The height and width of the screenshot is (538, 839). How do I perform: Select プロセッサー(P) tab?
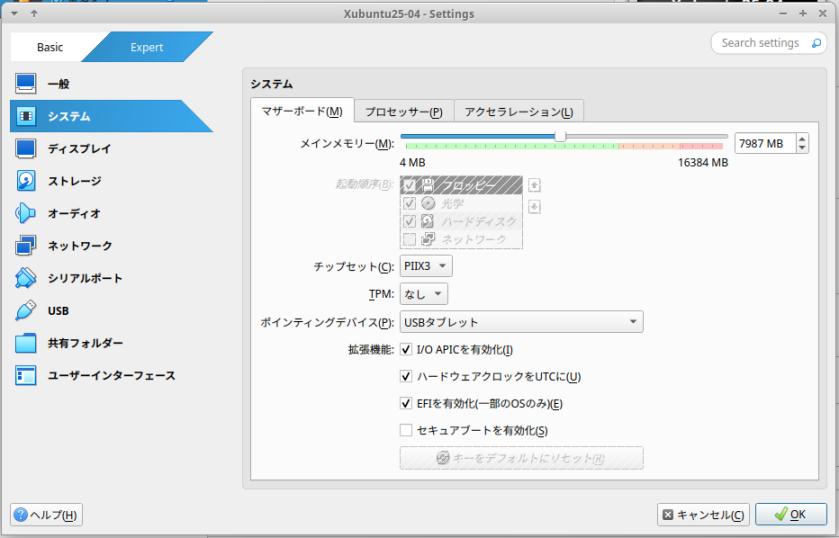pyautogui.click(x=403, y=111)
